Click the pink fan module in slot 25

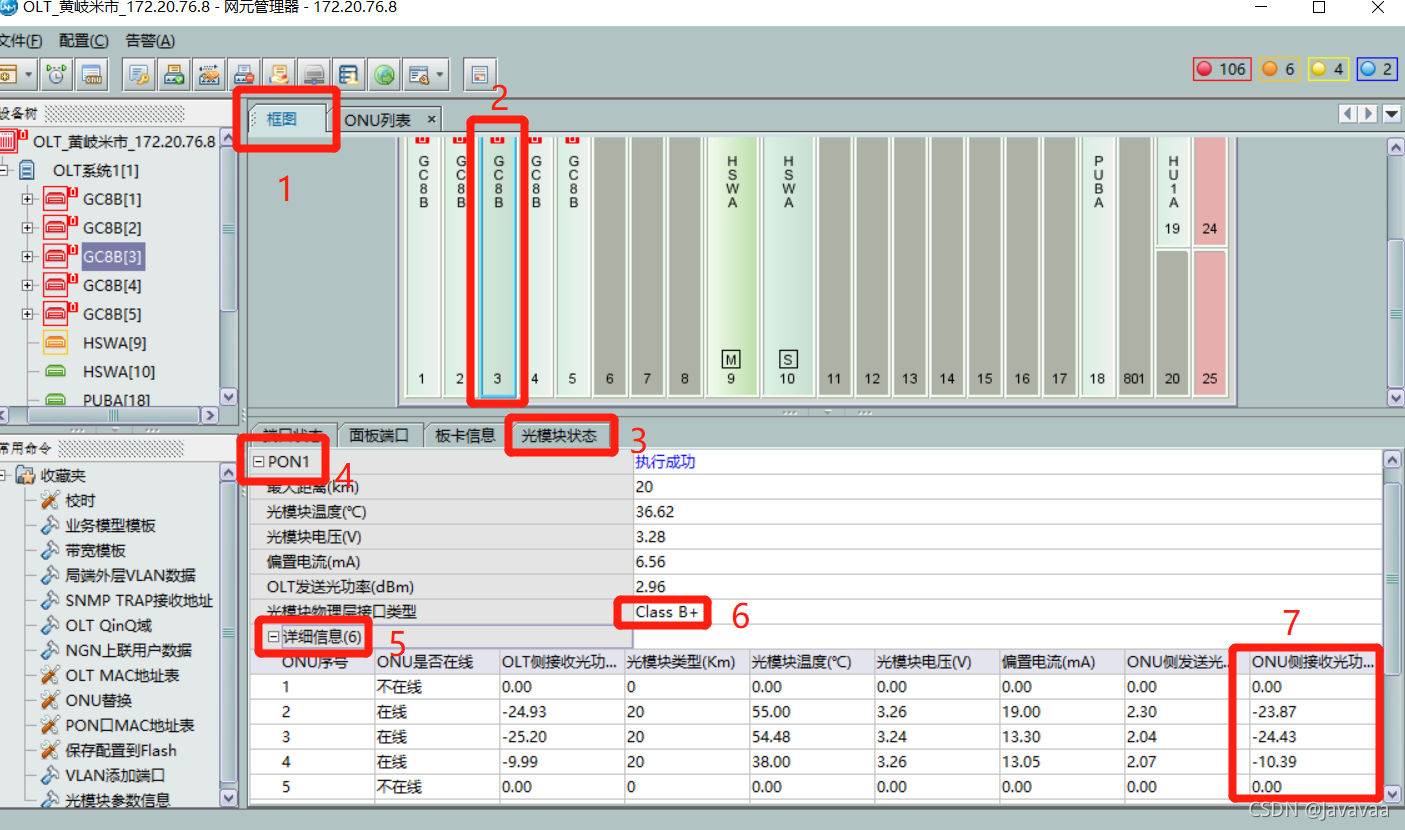tap(1210, 322)
